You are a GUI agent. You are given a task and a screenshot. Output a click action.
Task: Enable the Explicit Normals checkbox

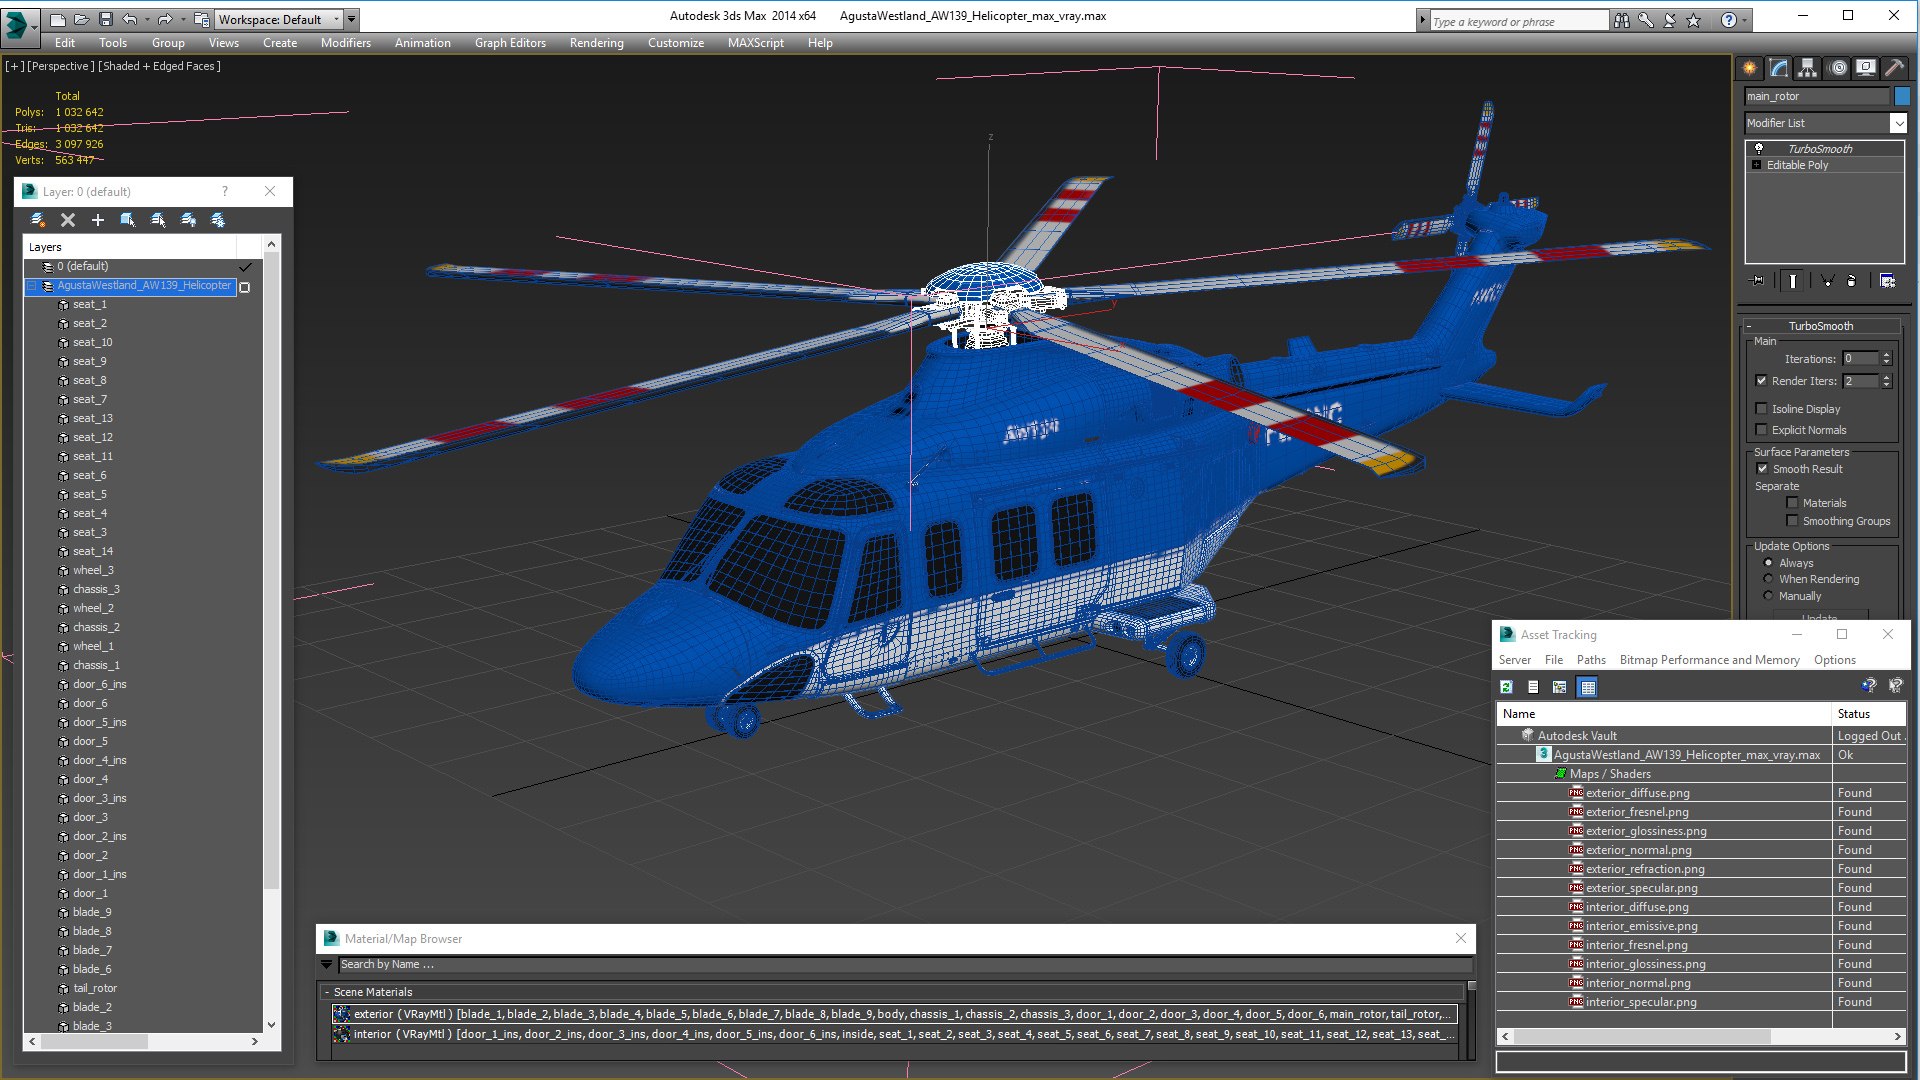[x=1762, y=430]
